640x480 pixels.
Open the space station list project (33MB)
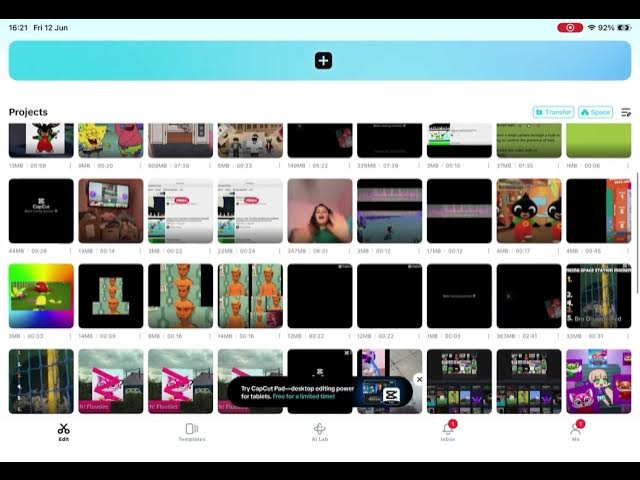(x=599, y=296)
